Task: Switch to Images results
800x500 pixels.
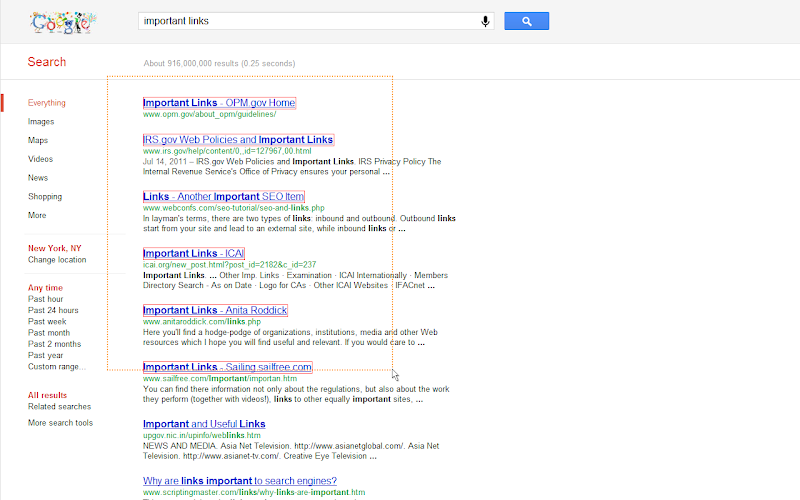Action: [41, 121]
